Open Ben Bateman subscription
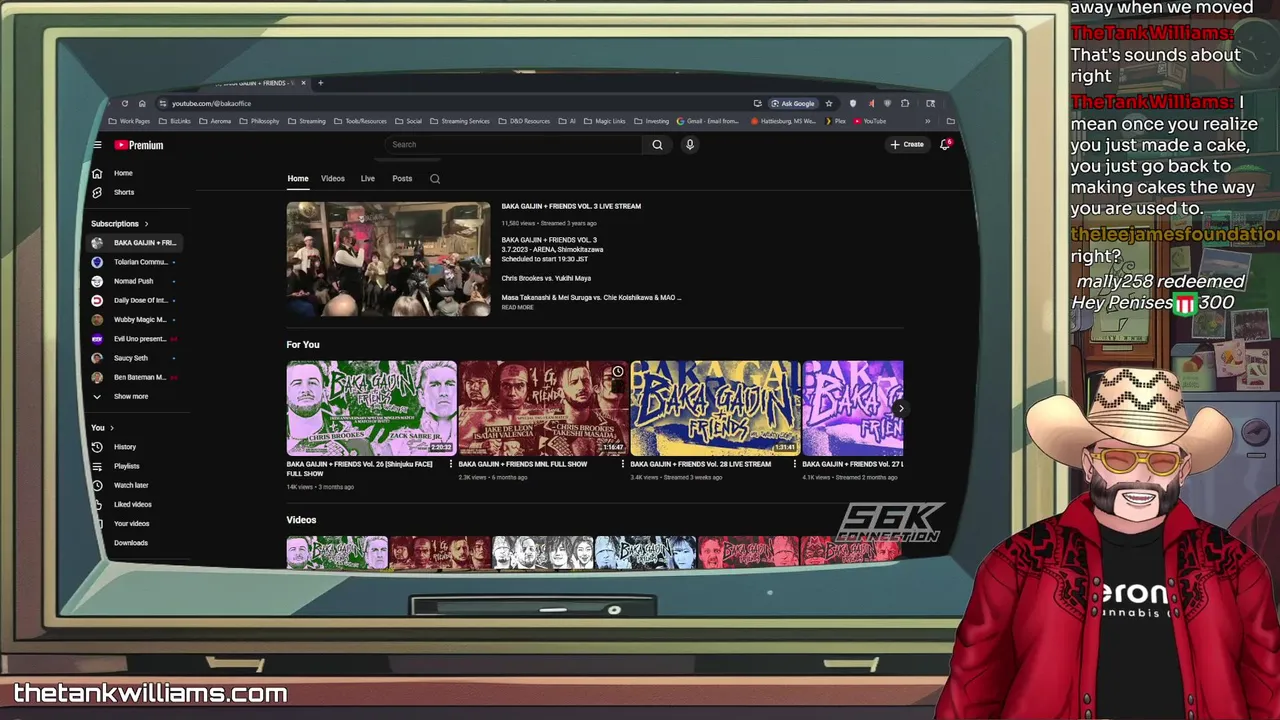The image size is (1280, 720). 136,377
